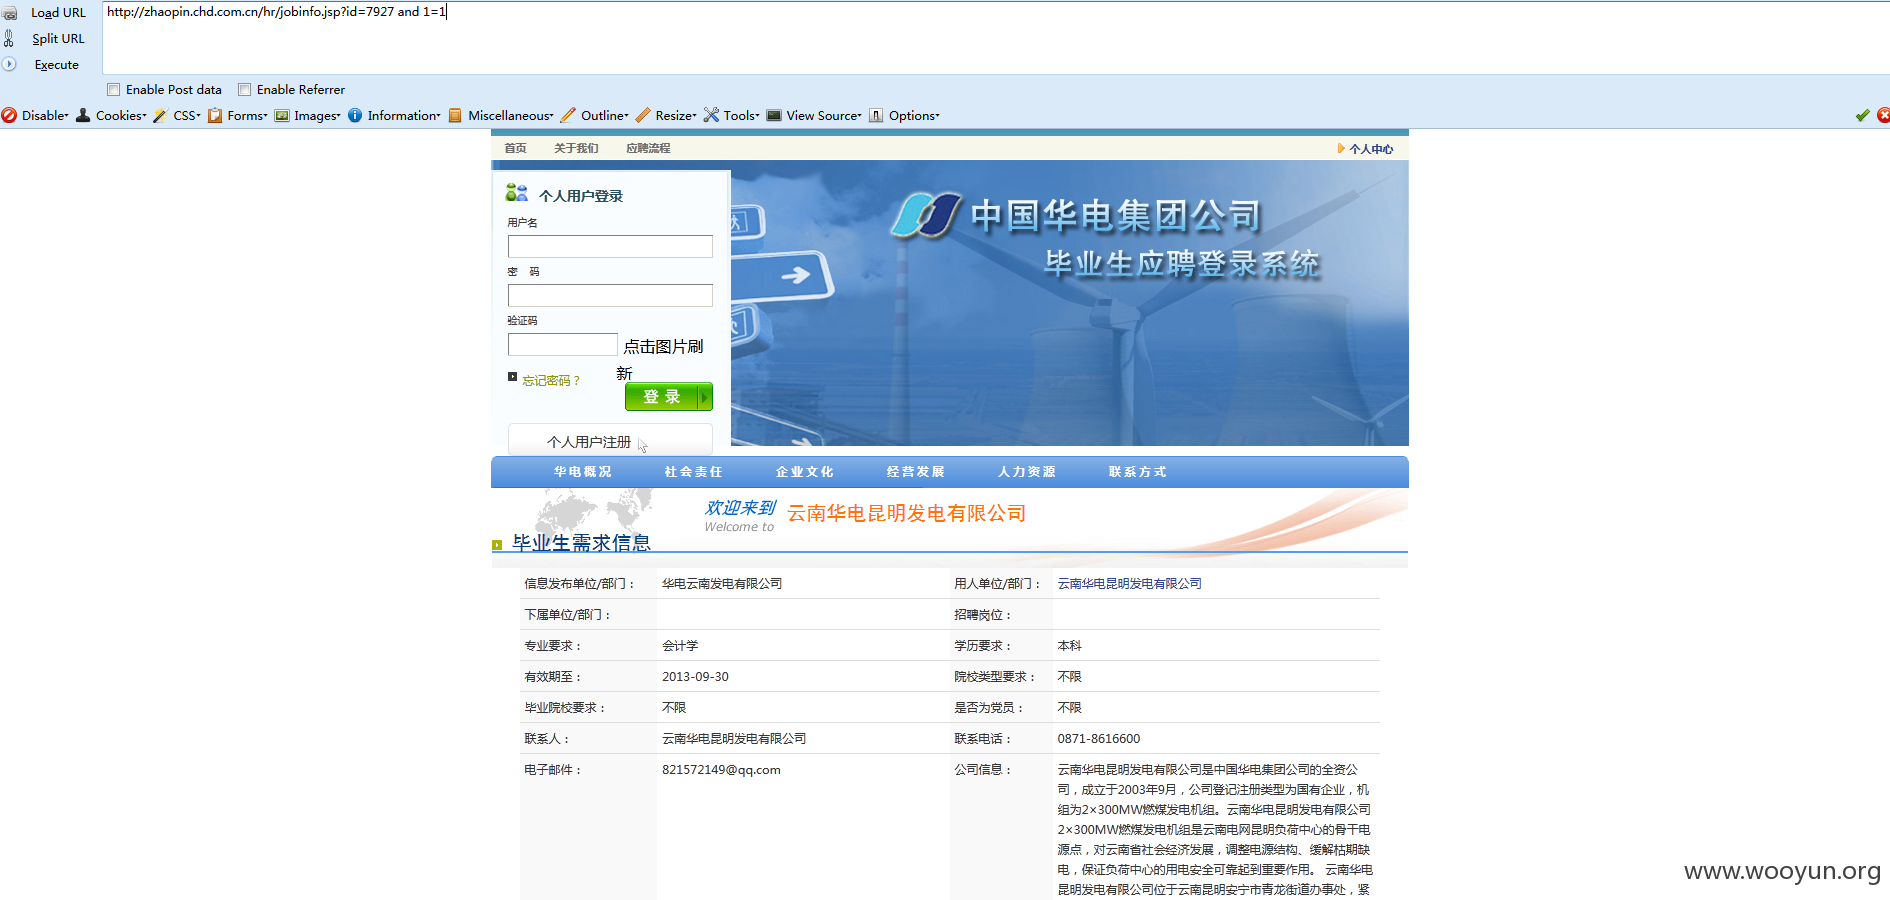Image resolution: width=1890 pixels, height=900 pixels.
Task: Click inside the HackBar URL text box
Action: (996, 38)
